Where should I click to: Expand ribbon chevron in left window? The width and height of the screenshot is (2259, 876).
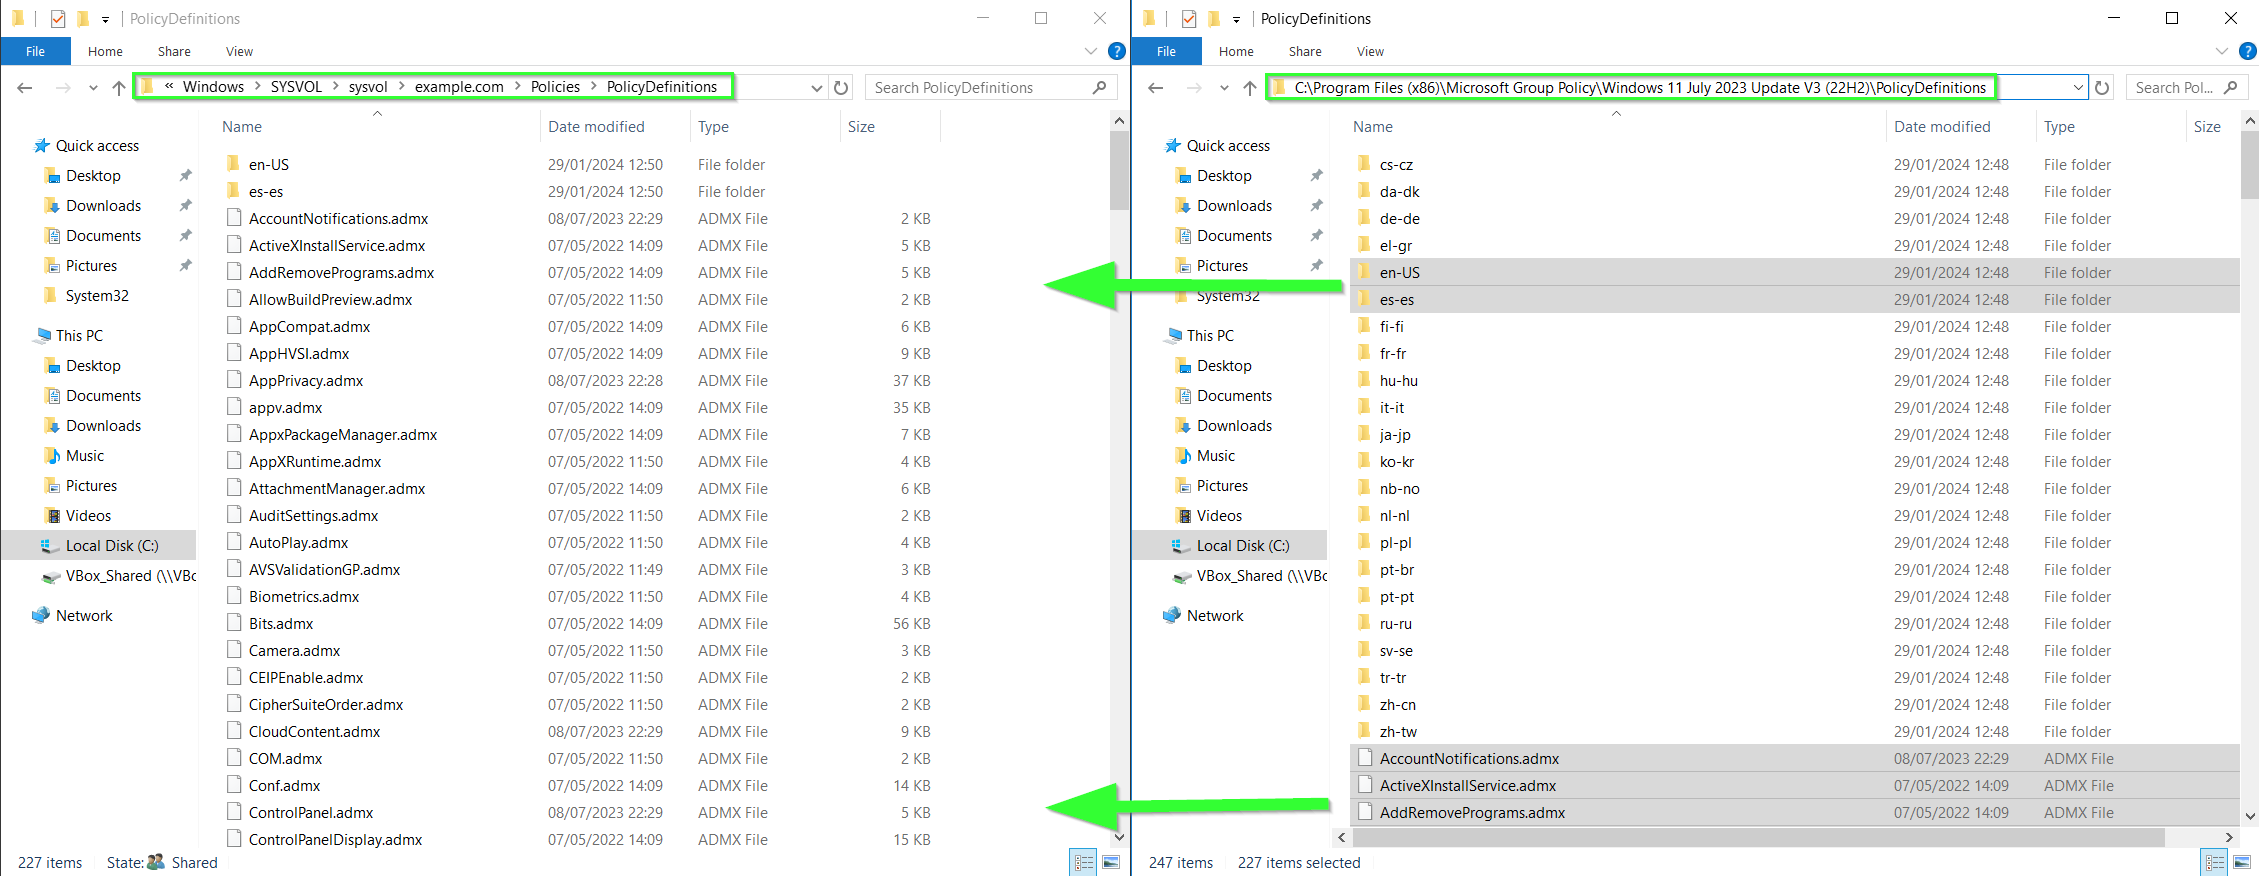[1090, 51]
